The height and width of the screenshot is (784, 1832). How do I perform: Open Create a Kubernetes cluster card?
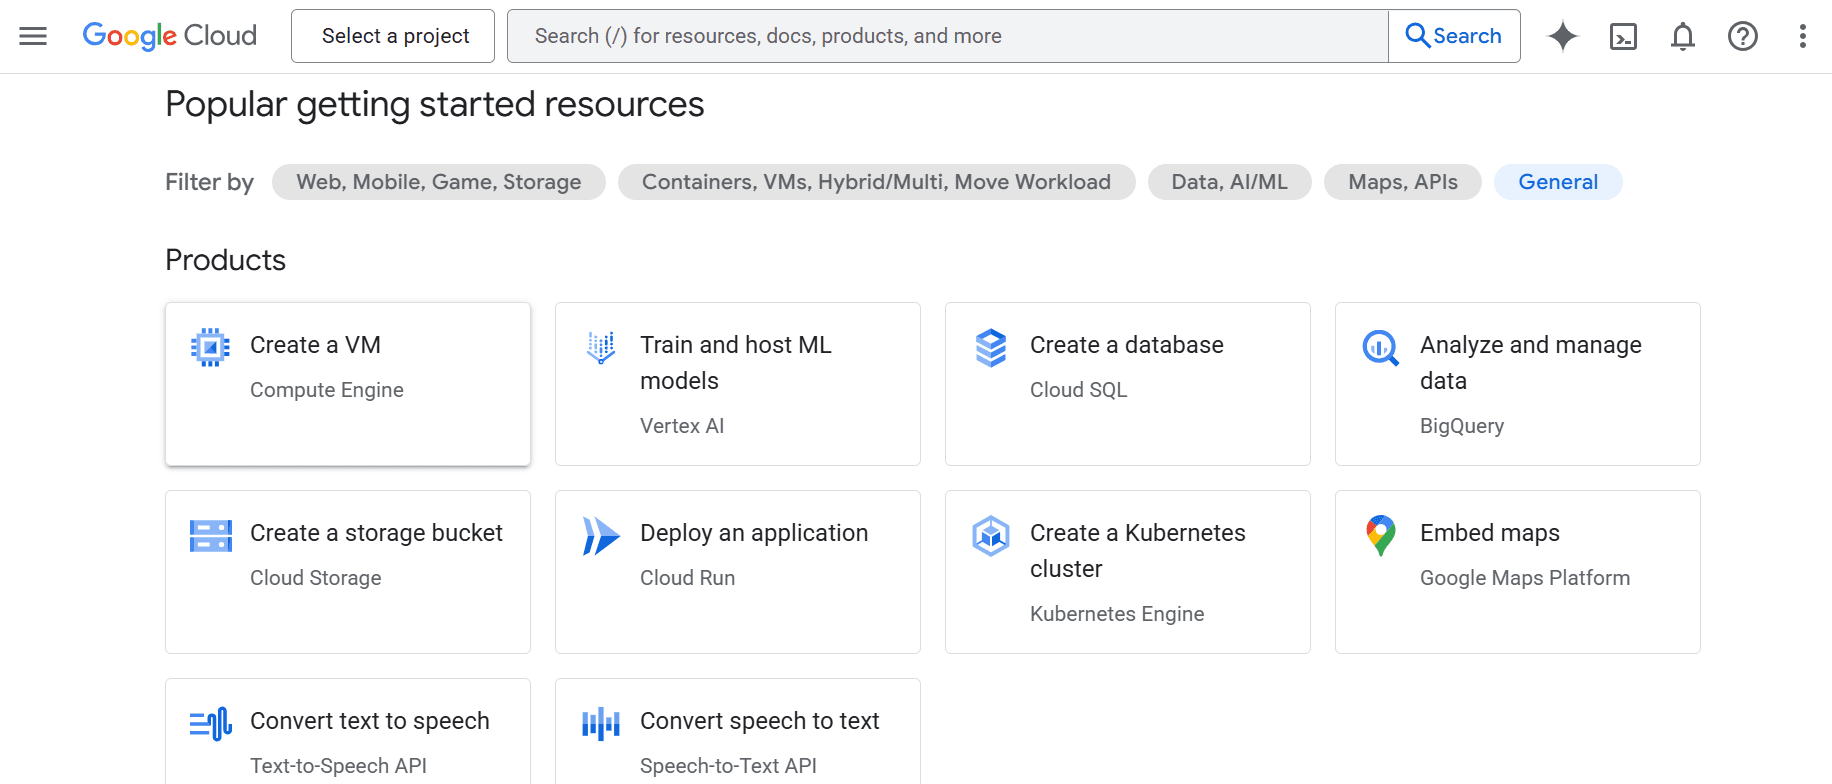[x=1128, y=572]
